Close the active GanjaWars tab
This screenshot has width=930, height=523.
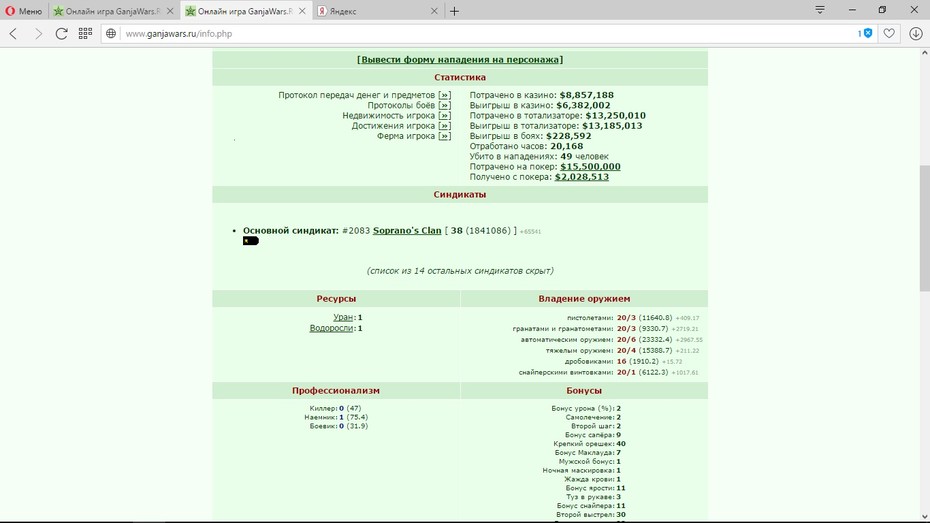pyautogui.click(x=302, y=11)
